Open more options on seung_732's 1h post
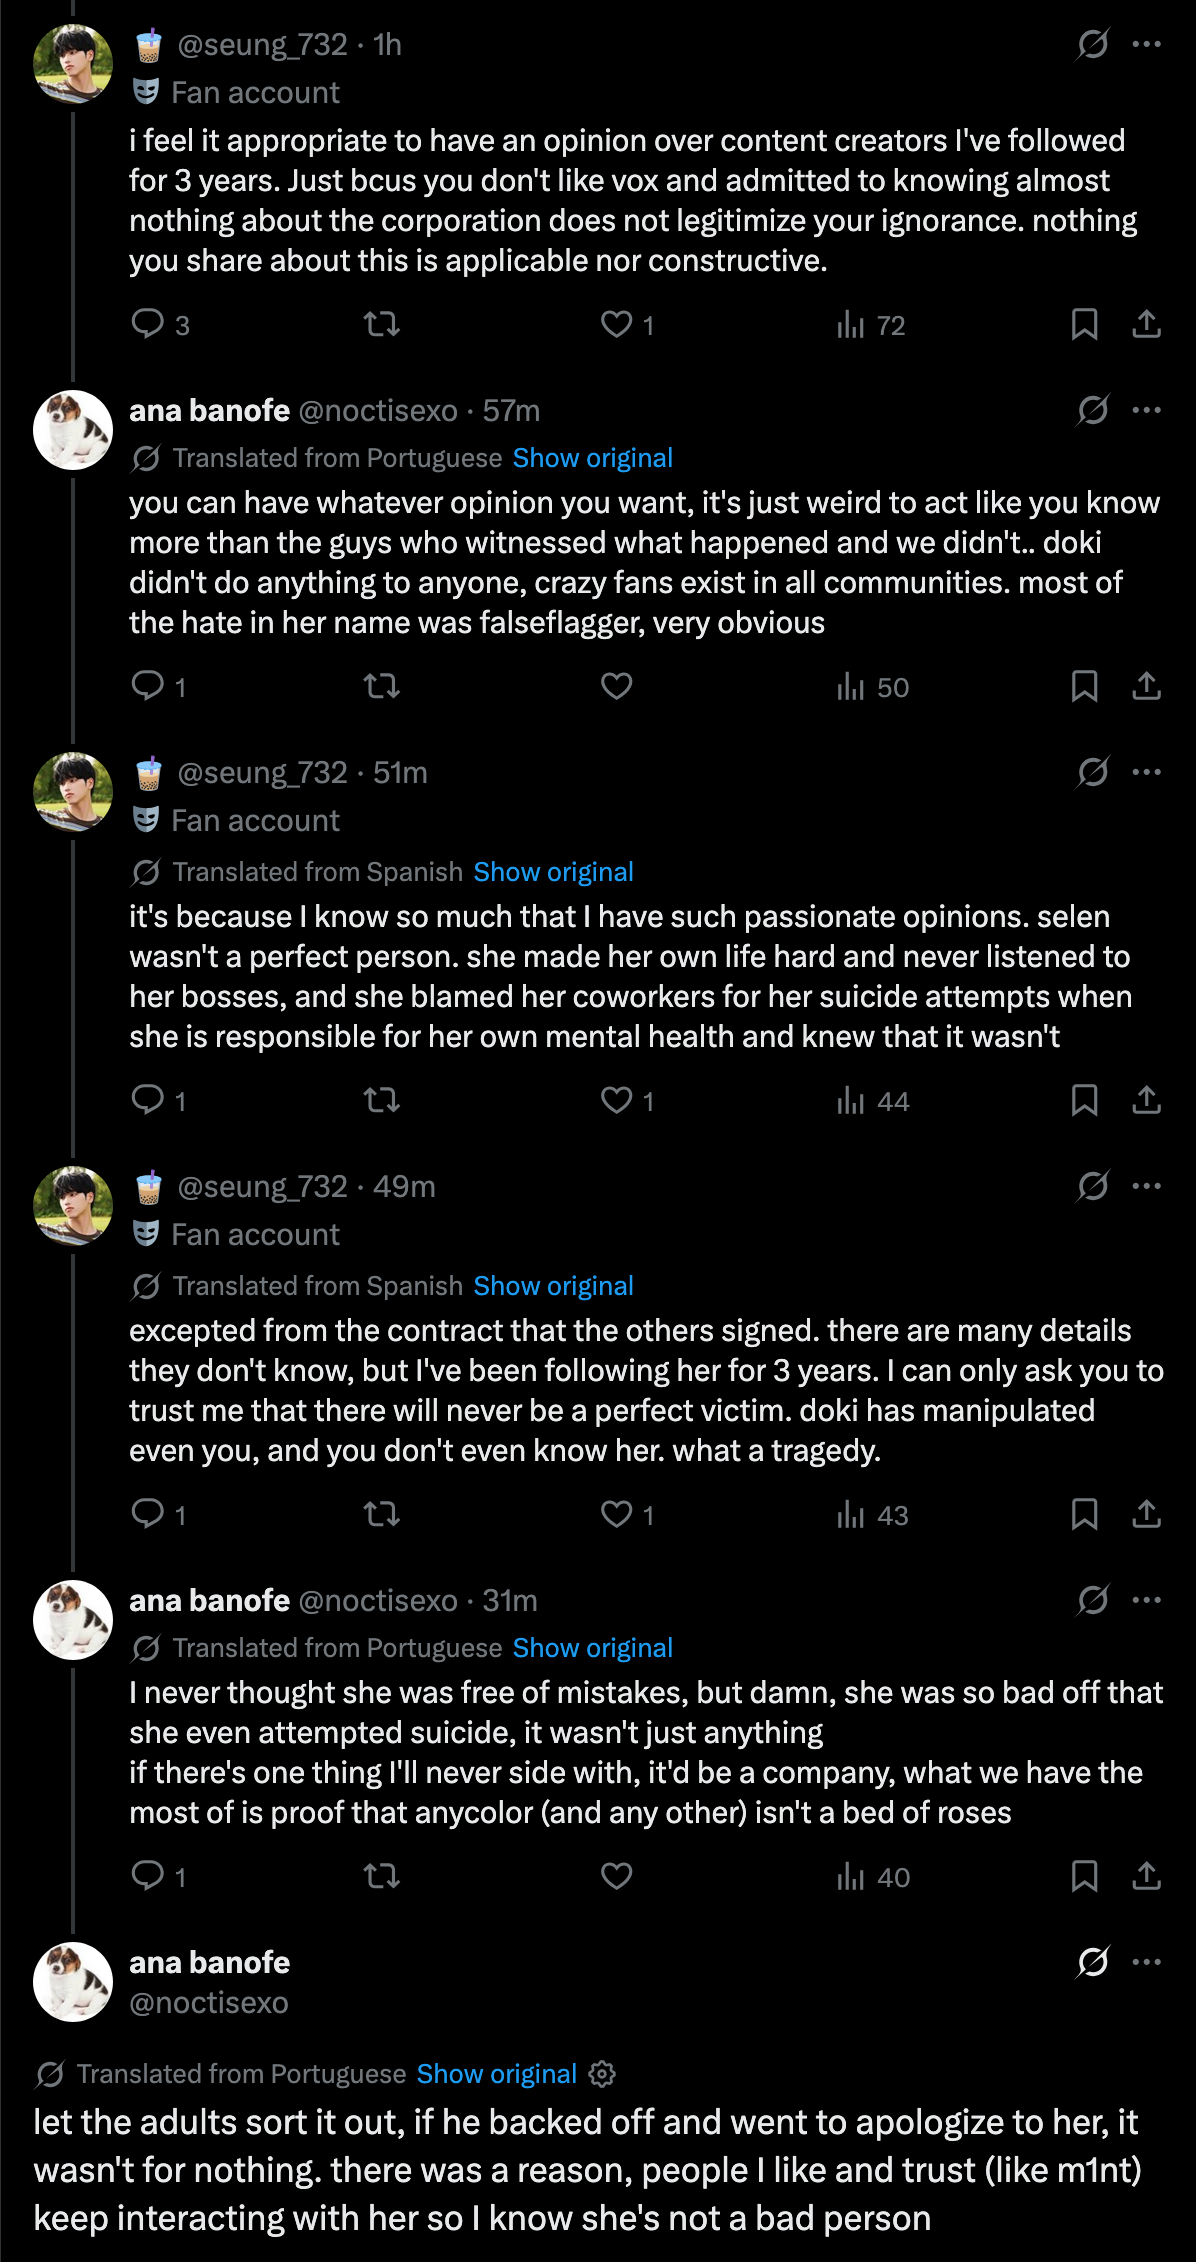 click(1146, 44)
